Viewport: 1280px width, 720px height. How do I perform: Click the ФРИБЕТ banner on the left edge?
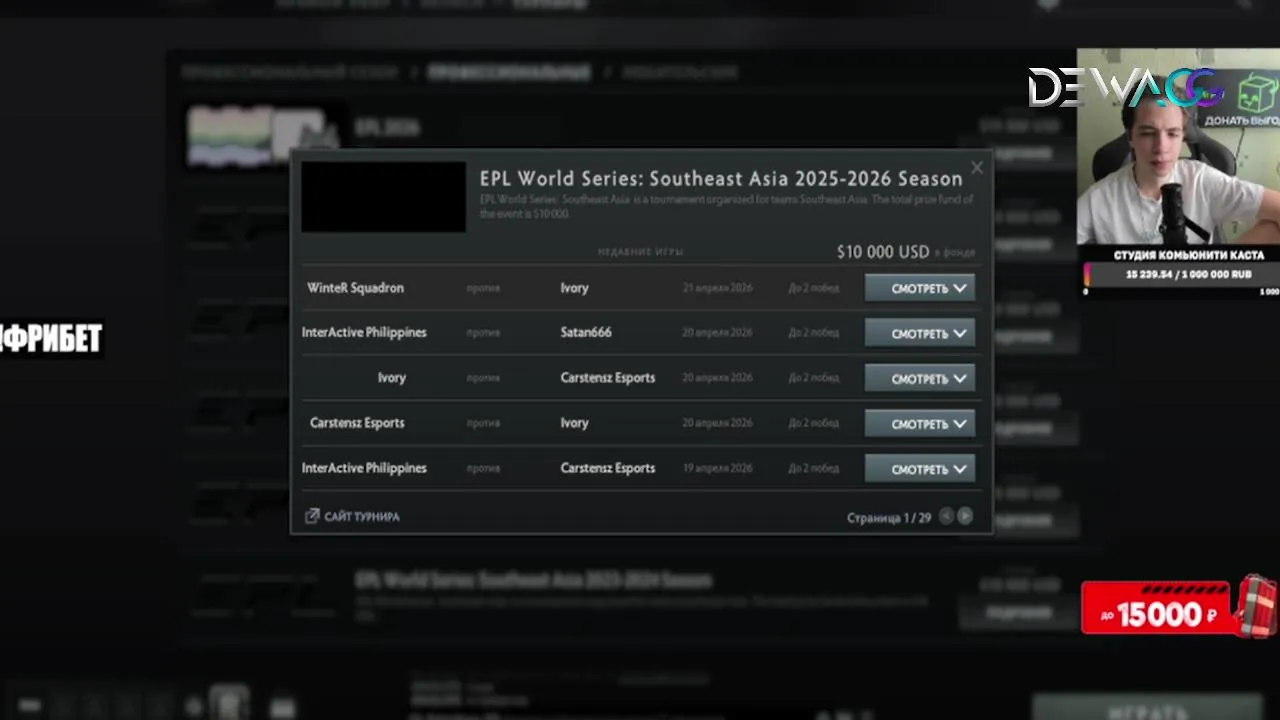[51, 339]
